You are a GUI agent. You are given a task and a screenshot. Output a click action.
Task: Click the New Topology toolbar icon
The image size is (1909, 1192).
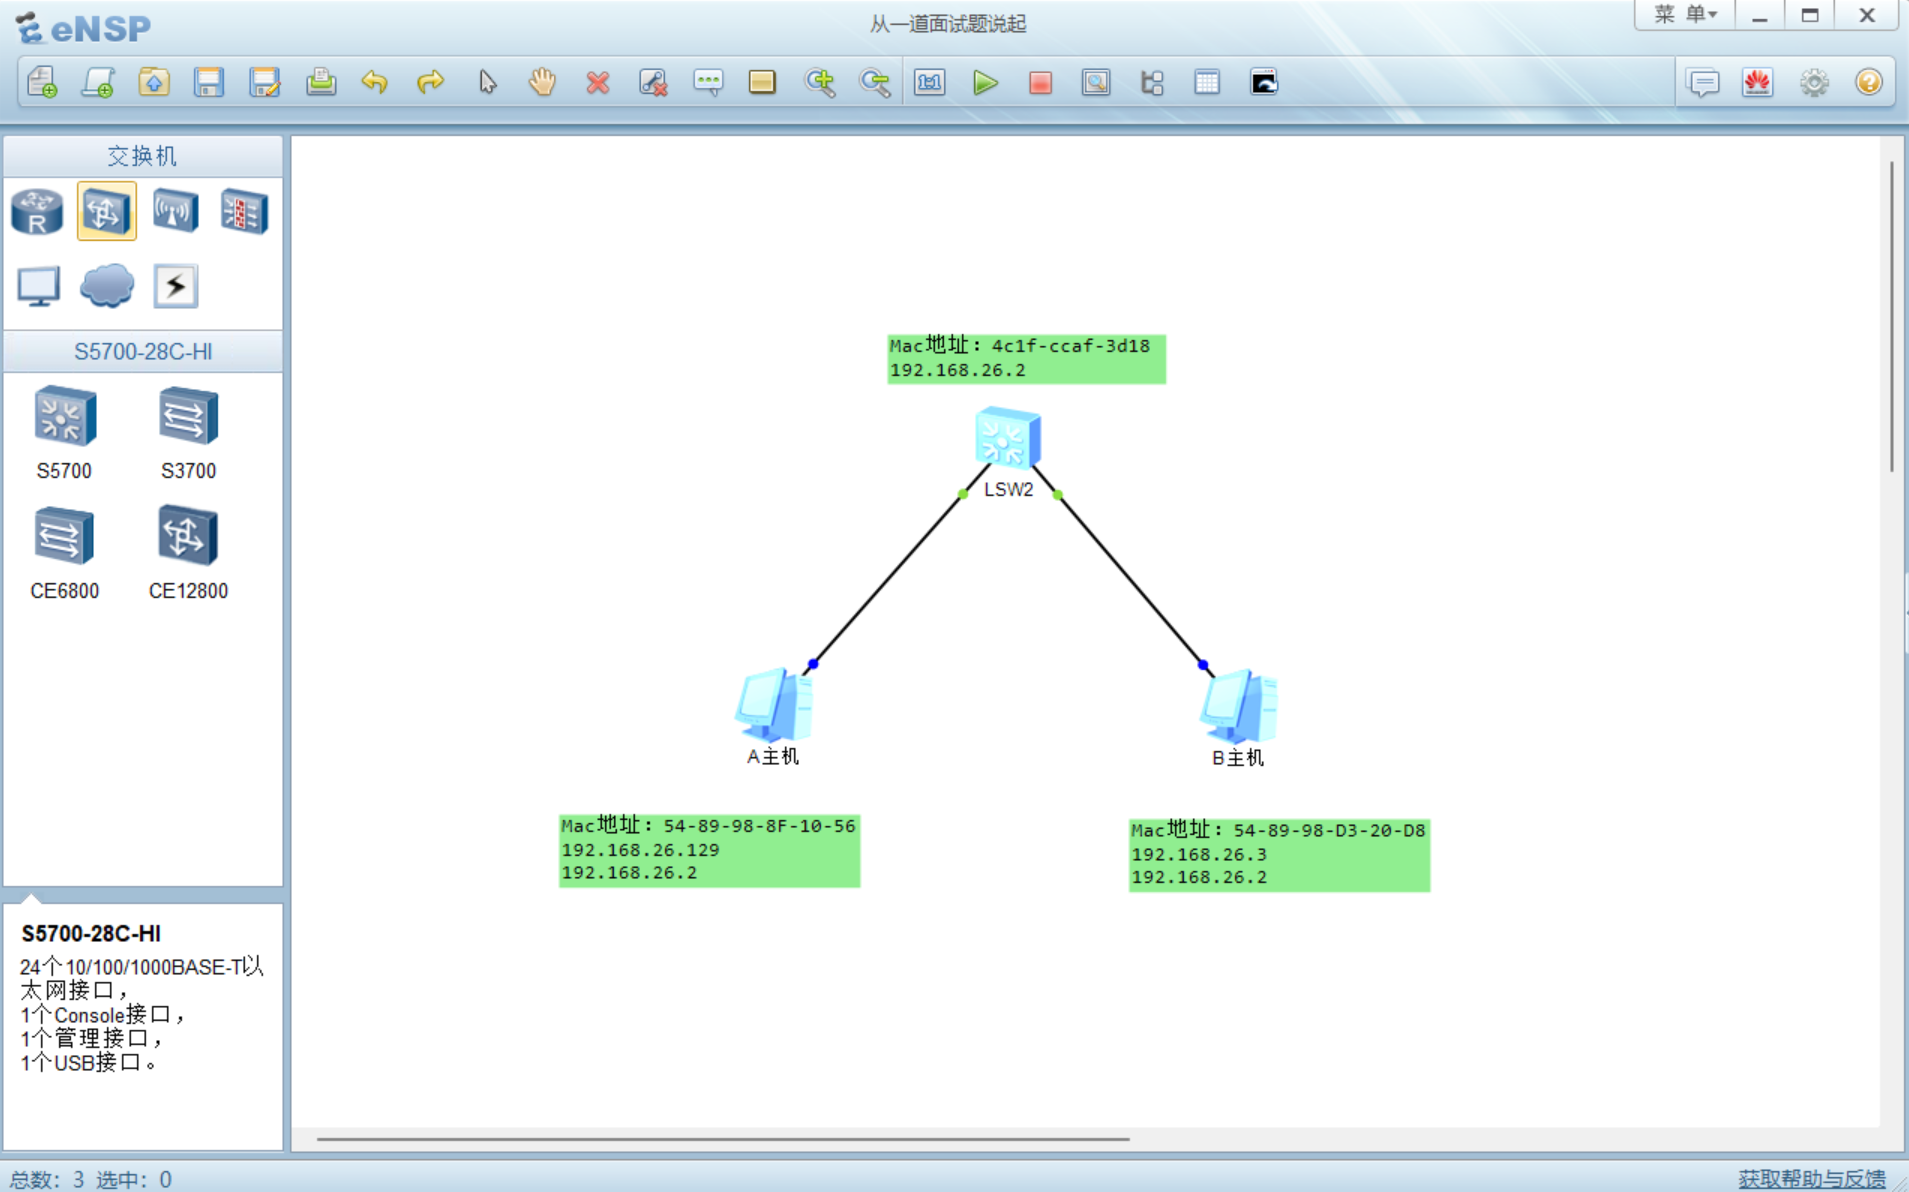(43, 82)
